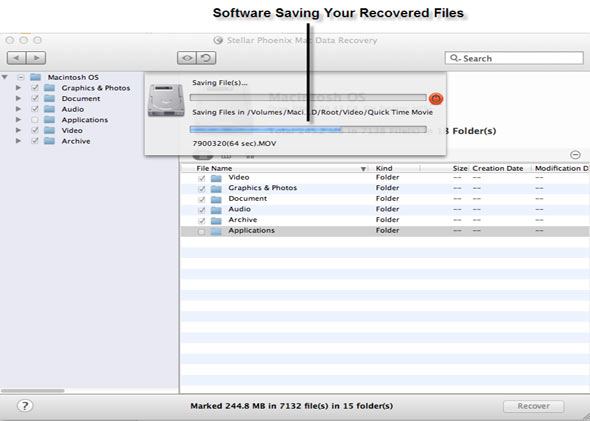This screenshot has height=421, width=590.
Task: Select Graphics & Photos name in file list
Action: point(262,188)
